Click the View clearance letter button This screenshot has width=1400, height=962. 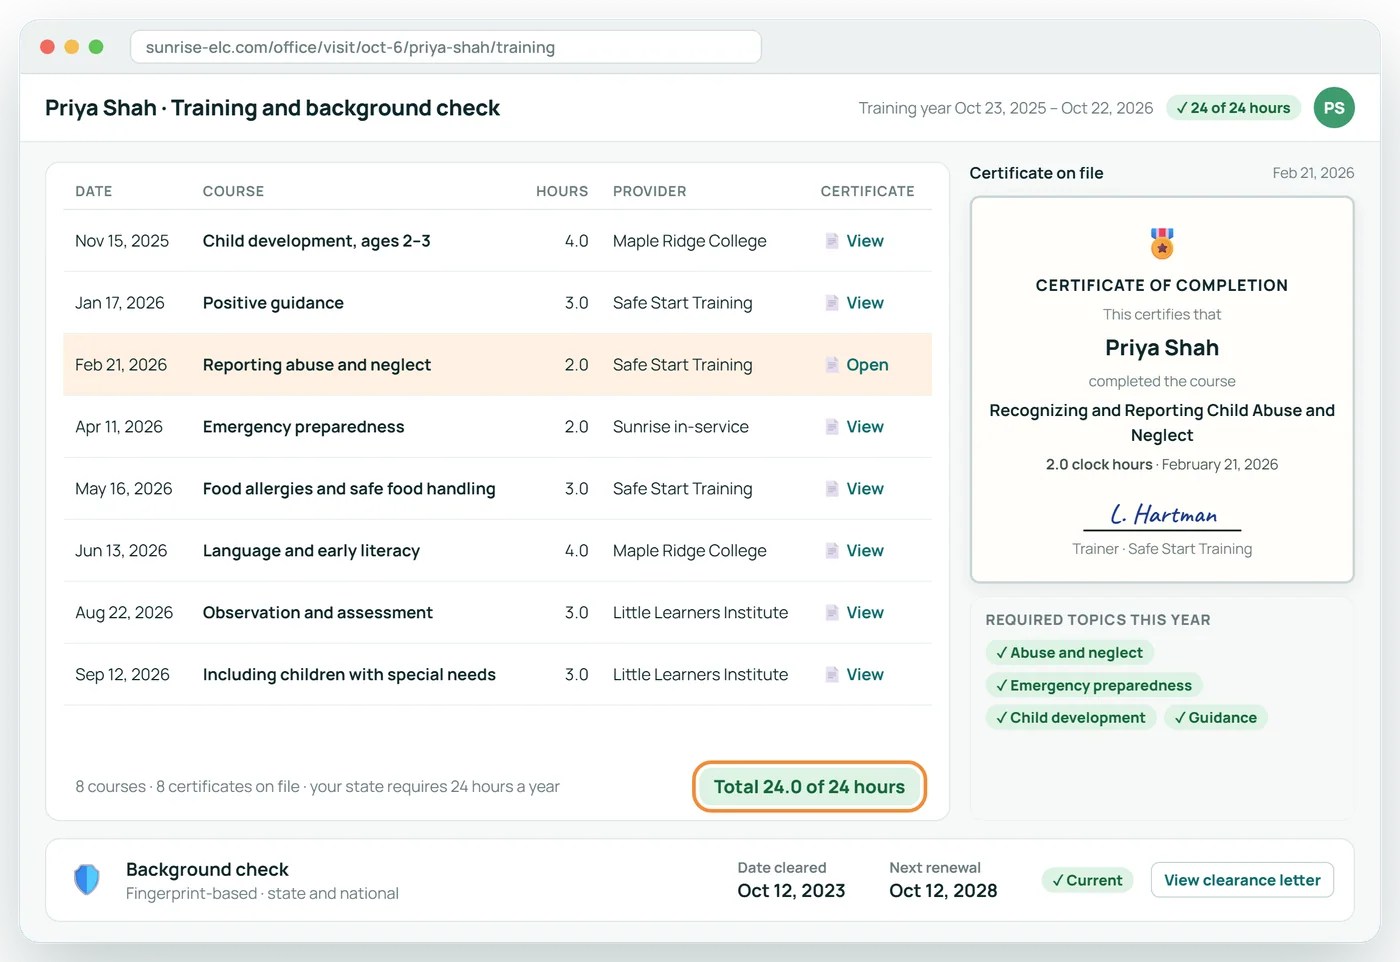pyautogui.click(x=1242, y=880)
